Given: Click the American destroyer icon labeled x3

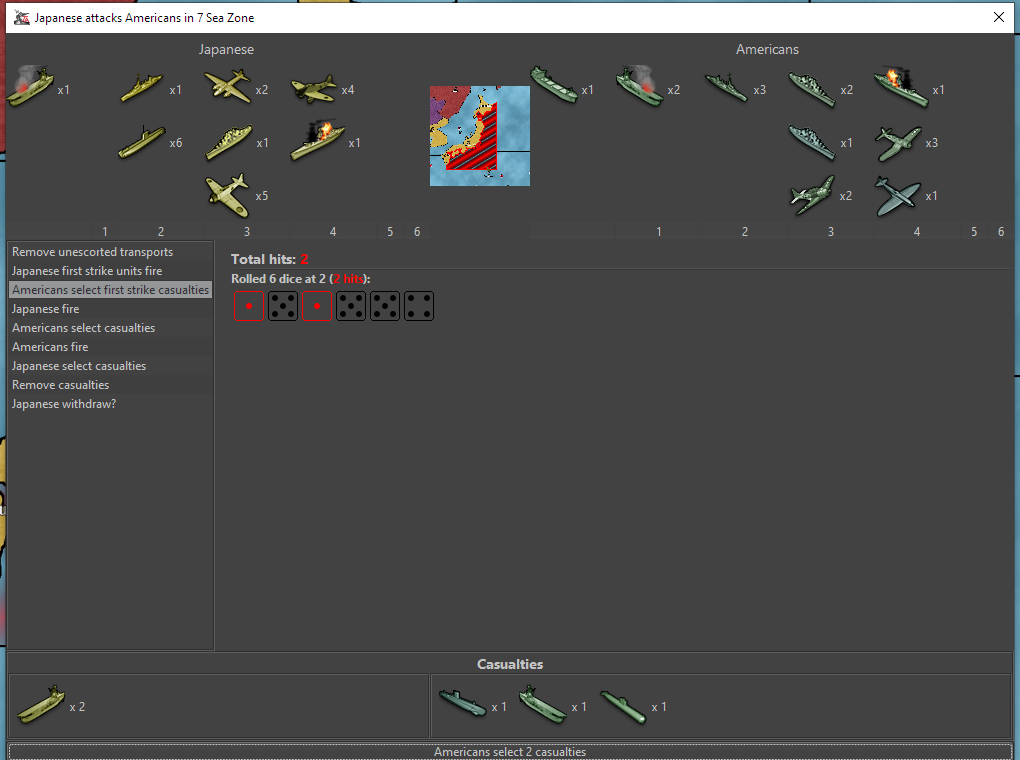Looking at the screenshot, I should [726, 88].
